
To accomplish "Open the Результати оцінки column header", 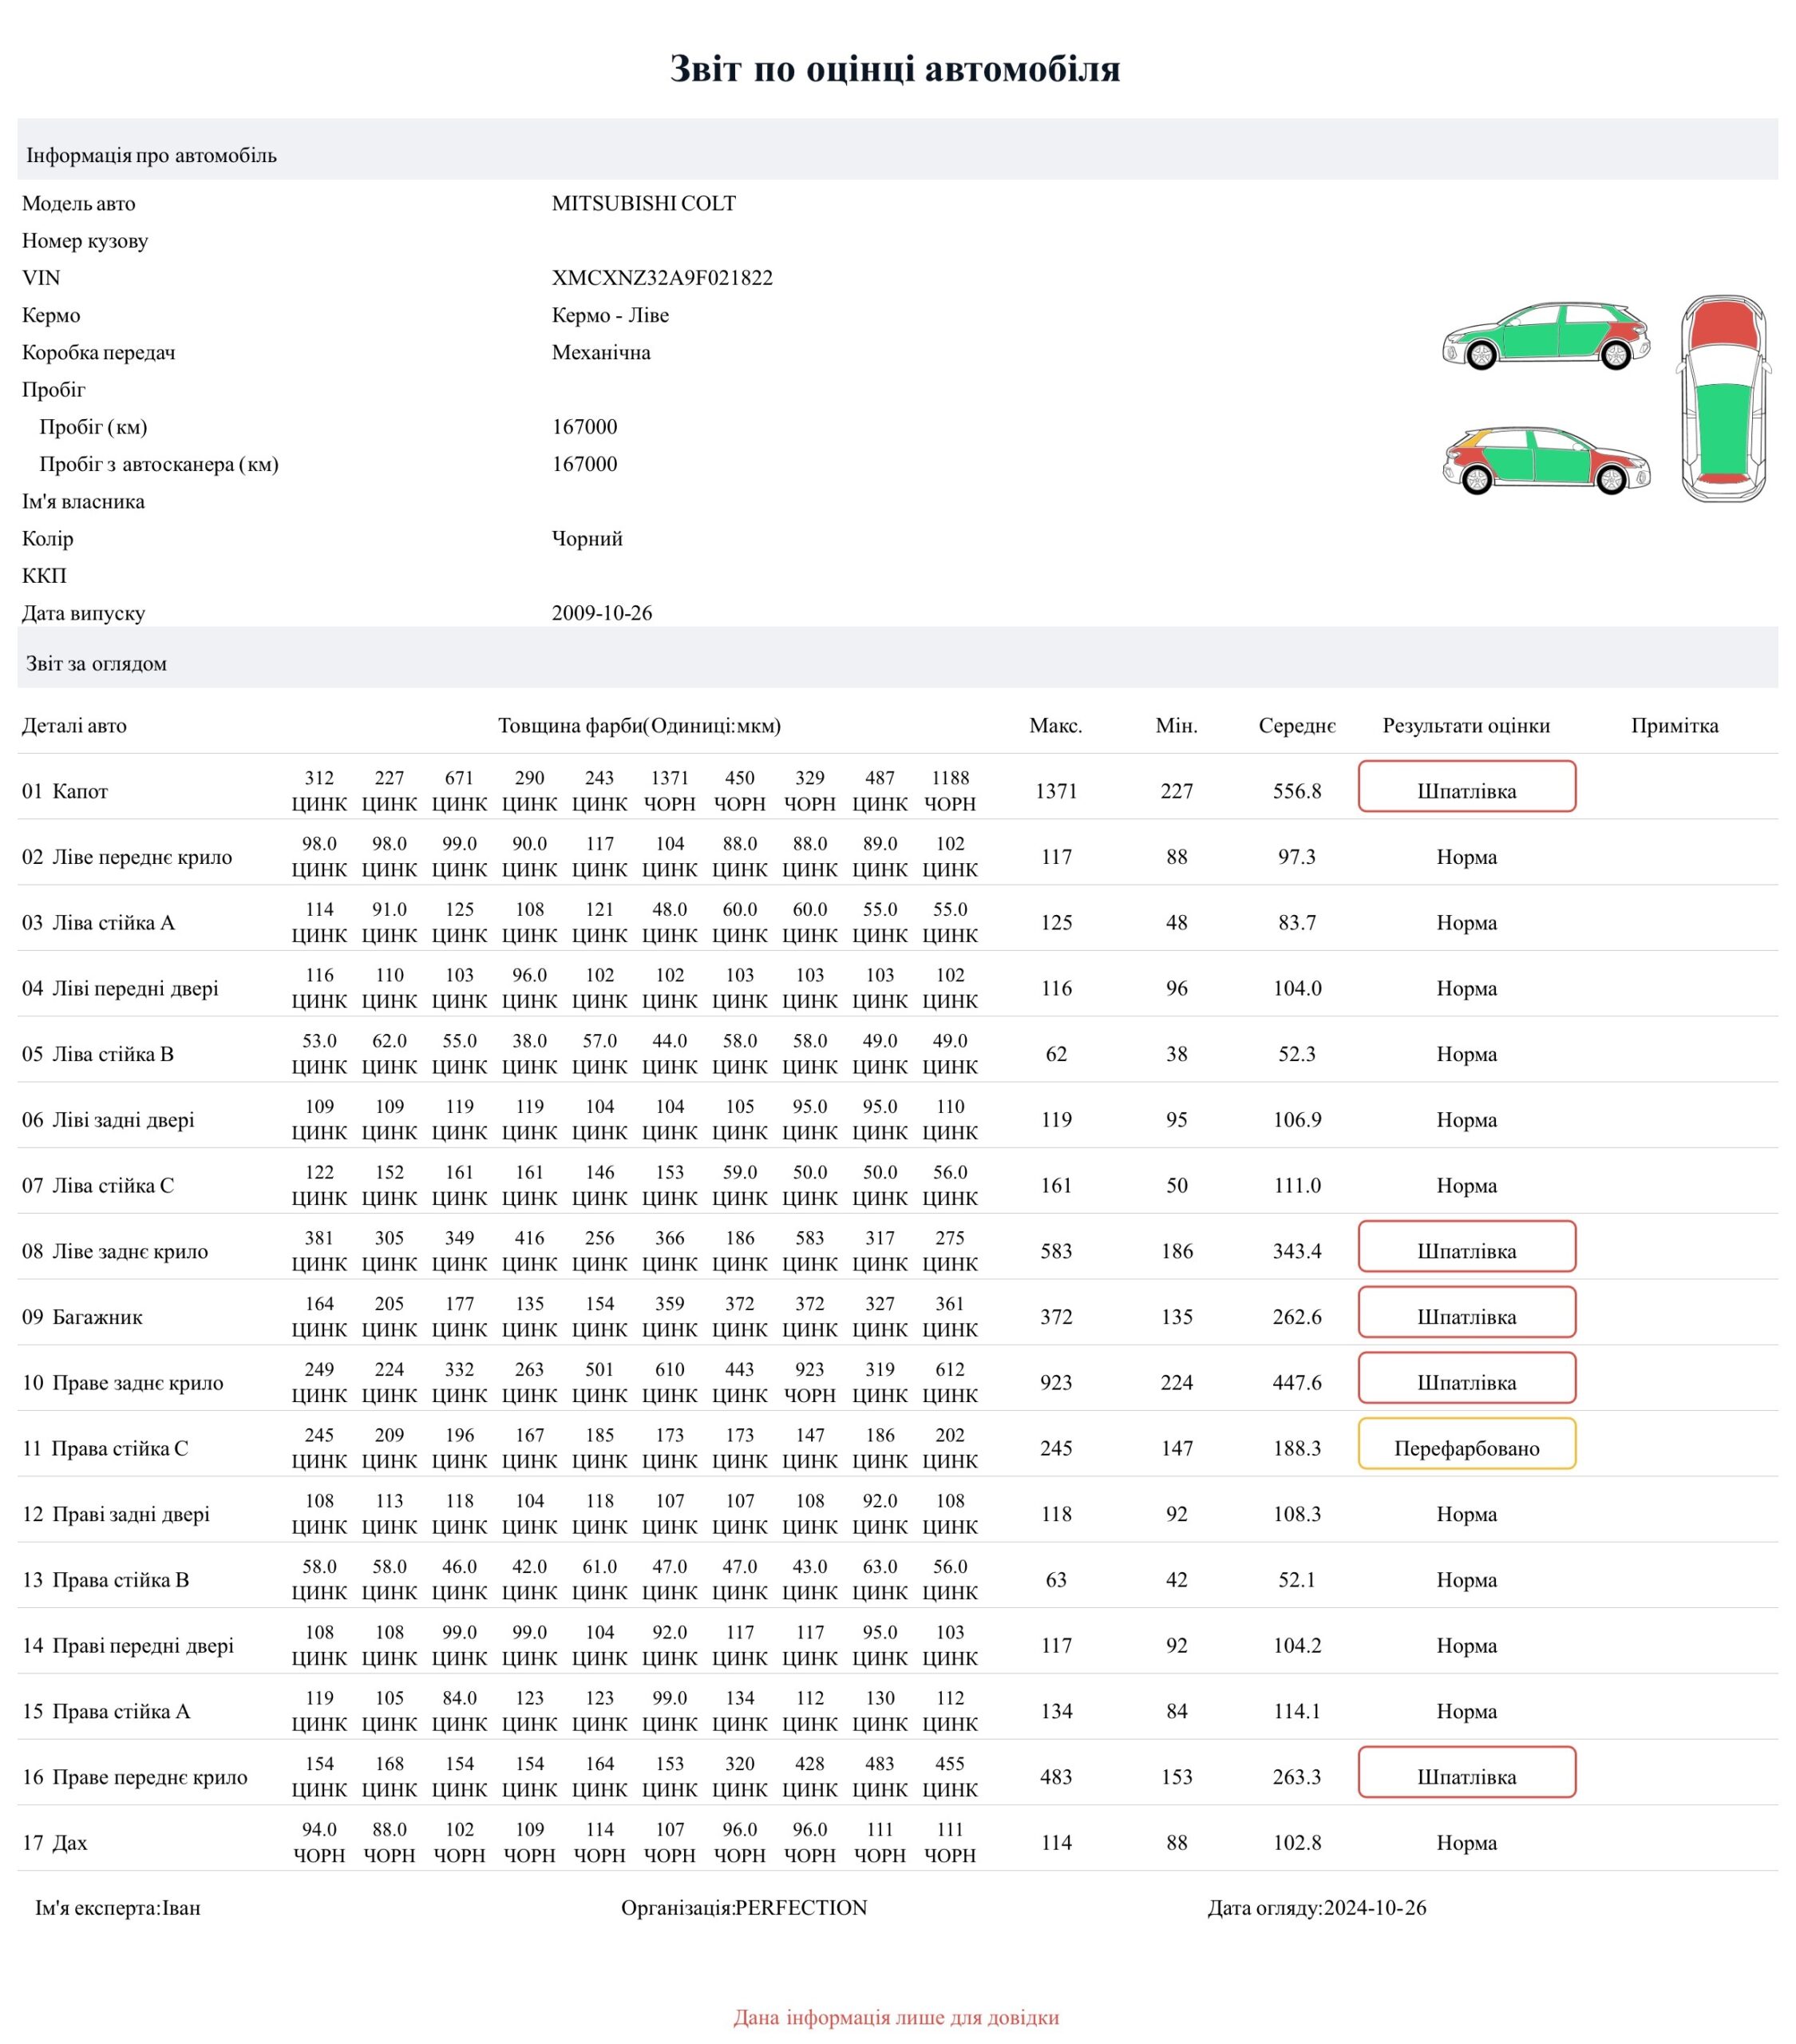I will coord(1466,726).
